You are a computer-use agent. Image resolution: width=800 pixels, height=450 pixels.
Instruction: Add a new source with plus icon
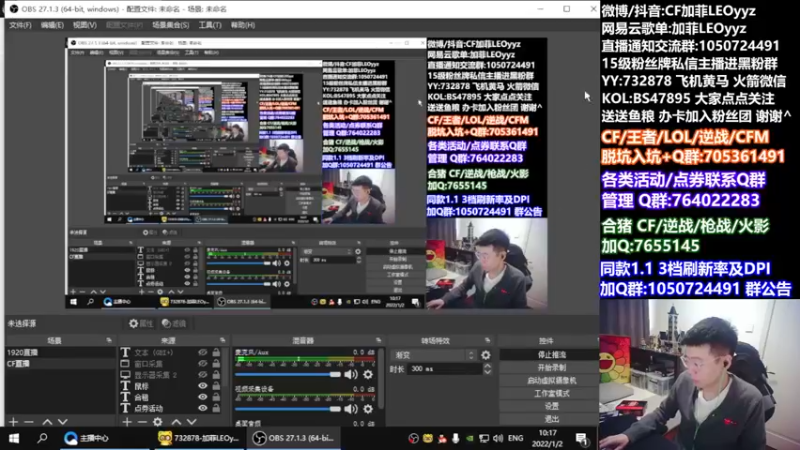(127, 422)
